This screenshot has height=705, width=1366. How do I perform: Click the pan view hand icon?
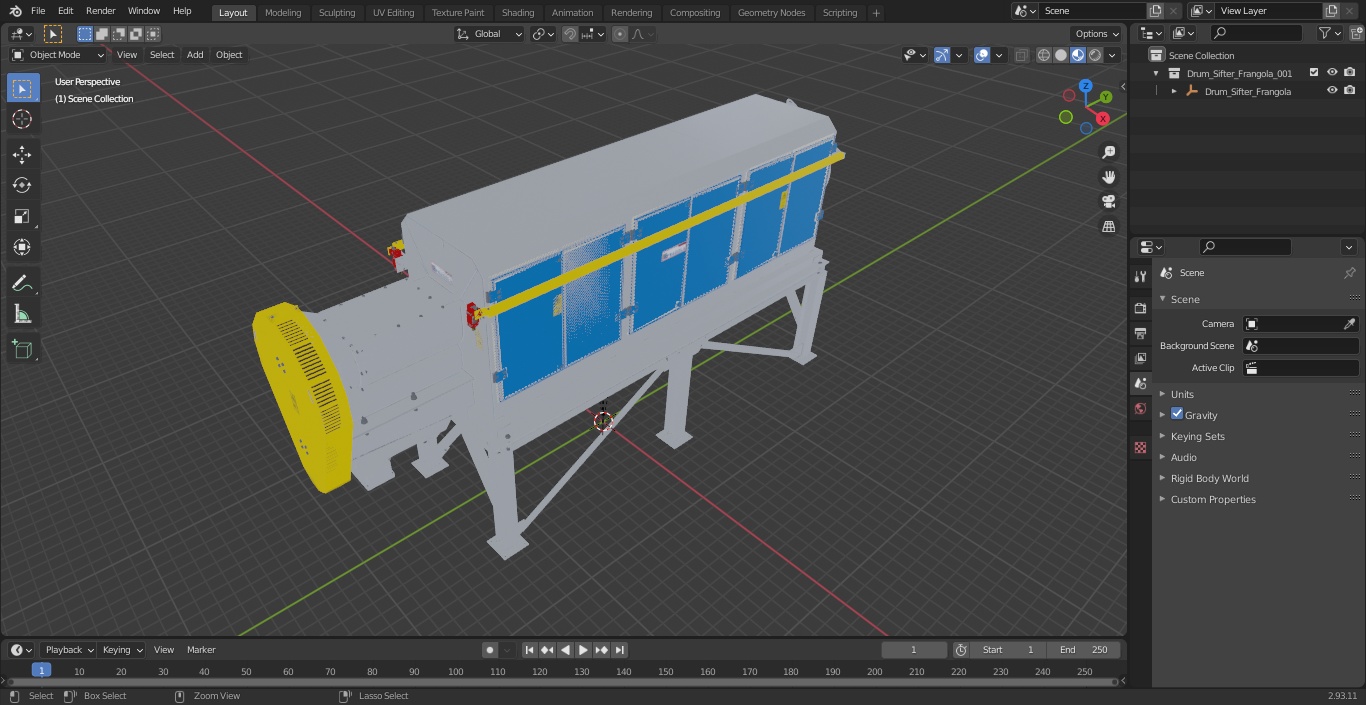(1108, 177)
